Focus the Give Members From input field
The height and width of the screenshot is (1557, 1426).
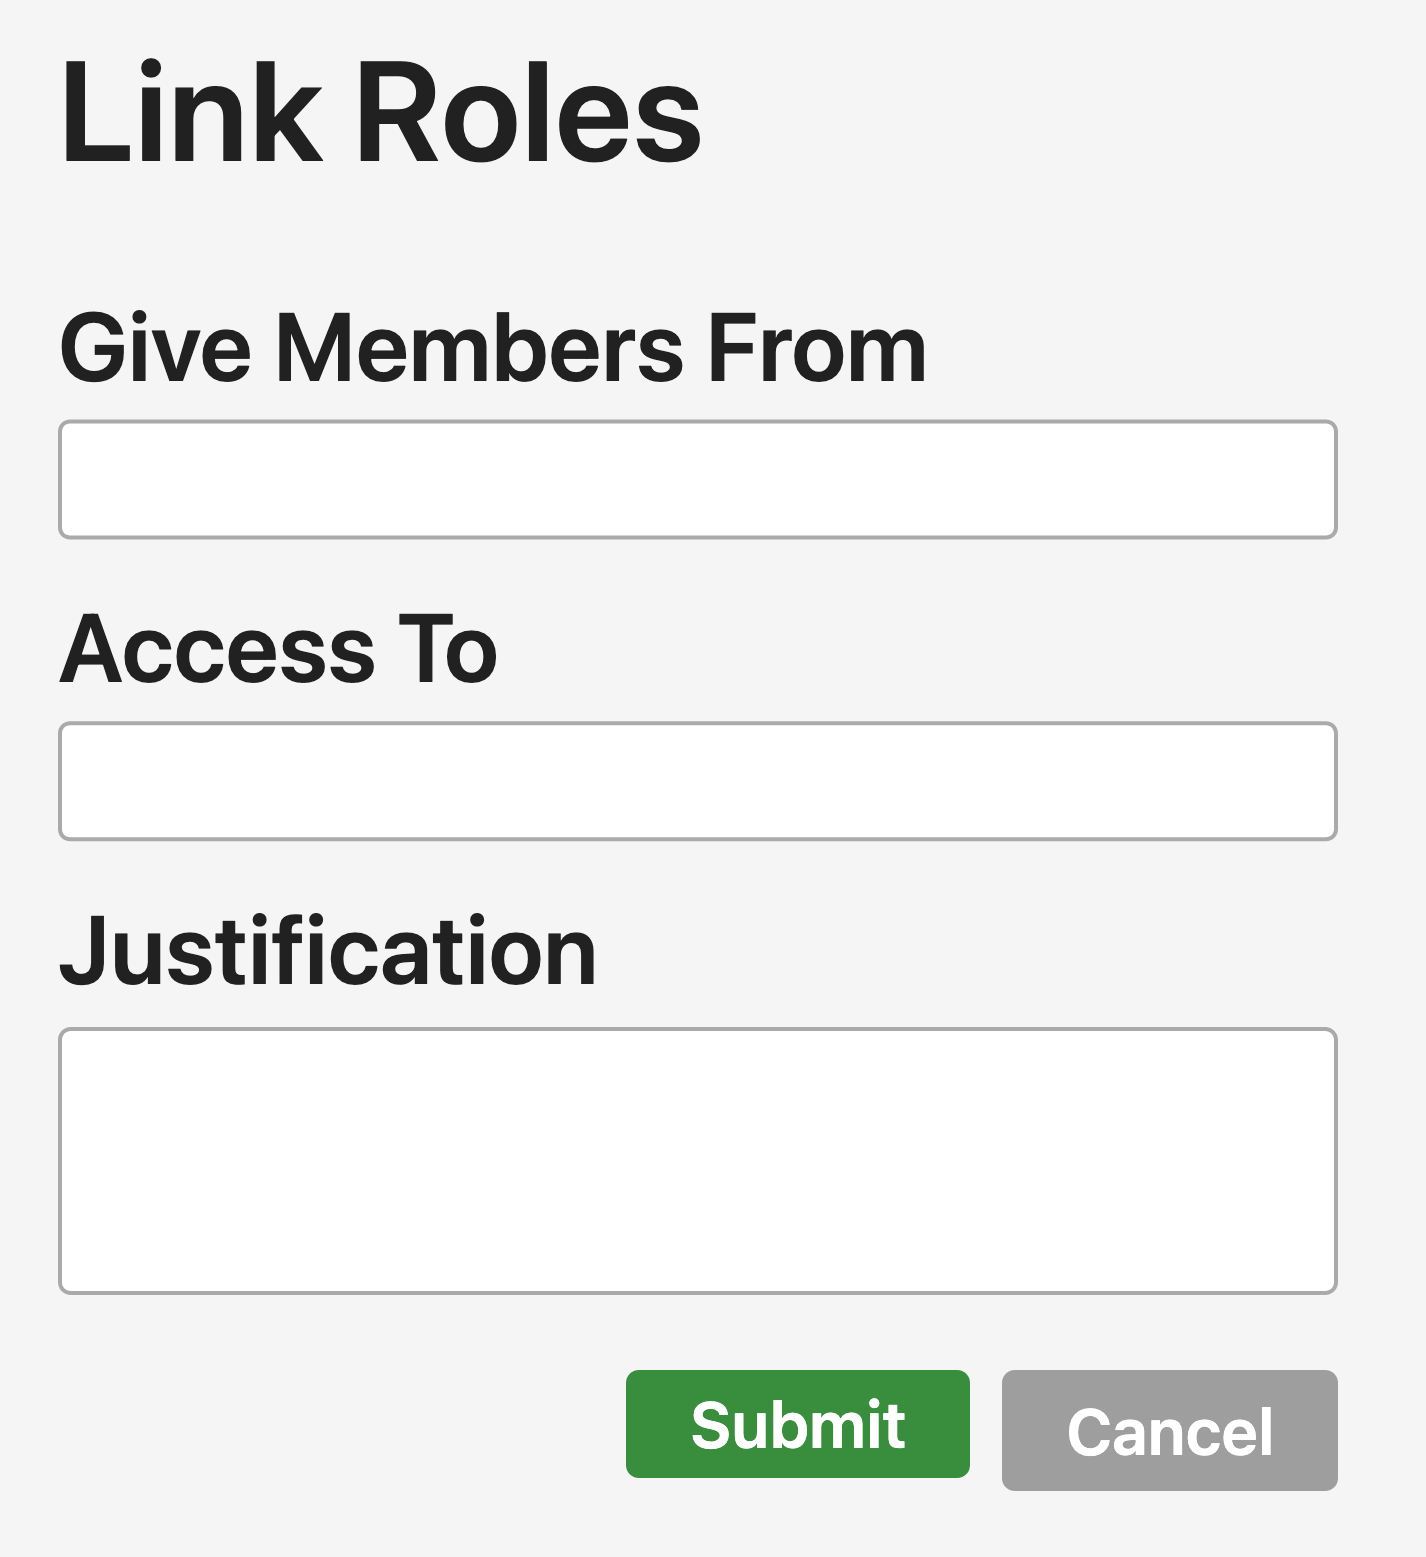(x=697, y=480)
